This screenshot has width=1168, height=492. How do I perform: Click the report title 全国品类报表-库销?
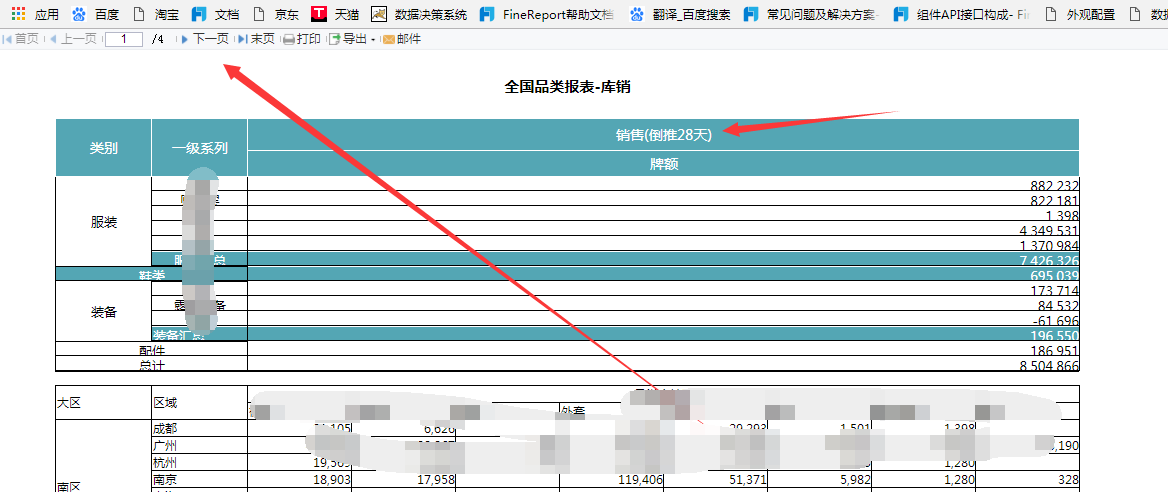568,87
